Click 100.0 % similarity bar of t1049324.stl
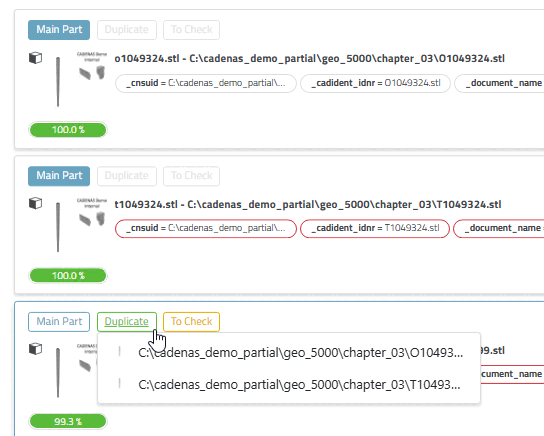544x436 pixels. click(68, 276)
